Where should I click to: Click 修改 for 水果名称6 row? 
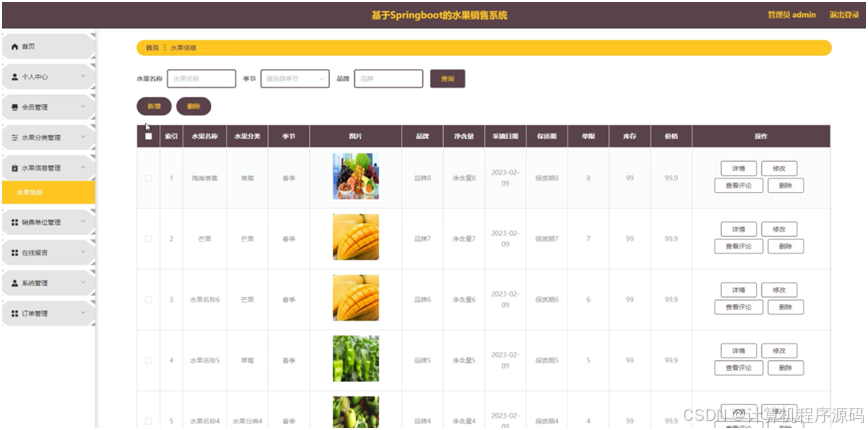[x=779, y=290]
